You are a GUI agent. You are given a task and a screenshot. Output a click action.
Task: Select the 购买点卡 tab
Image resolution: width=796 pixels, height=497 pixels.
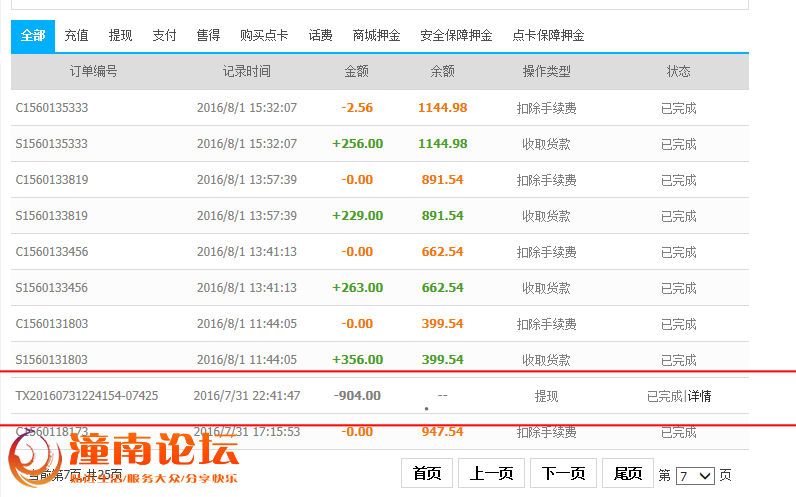coord(264,36)
